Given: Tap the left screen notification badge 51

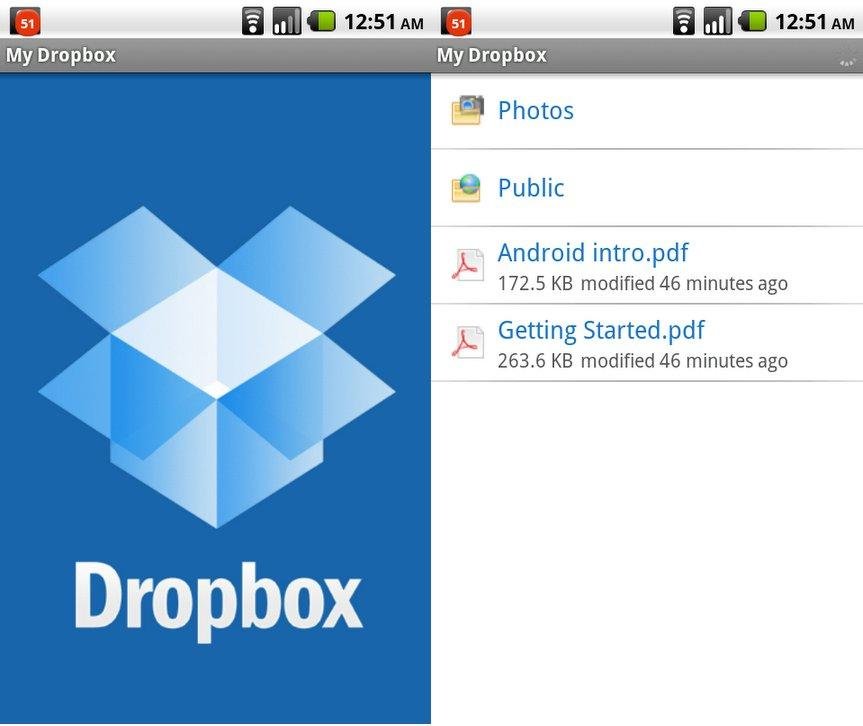Looking at the screenshot, I should pos(25,22).
